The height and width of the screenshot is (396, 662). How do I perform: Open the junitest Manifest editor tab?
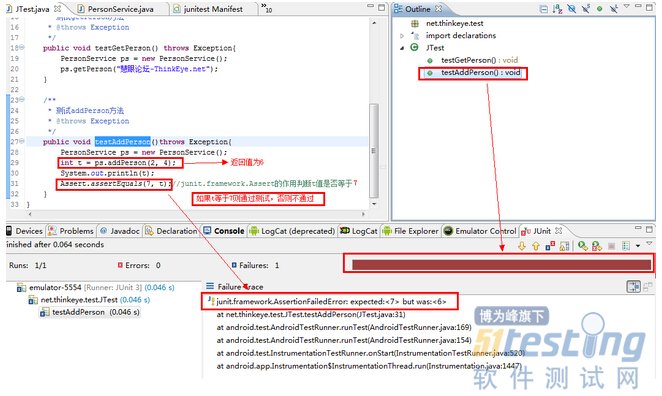tap(209, 9)
